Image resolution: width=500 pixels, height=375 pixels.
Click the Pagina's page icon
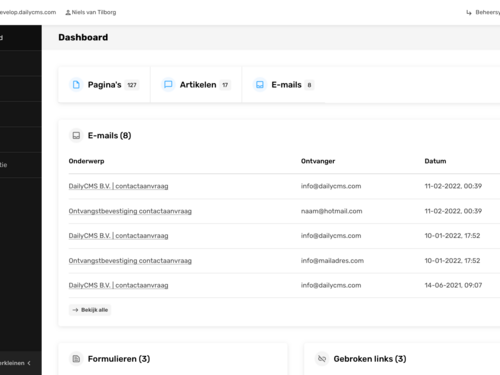coord(76,85)
